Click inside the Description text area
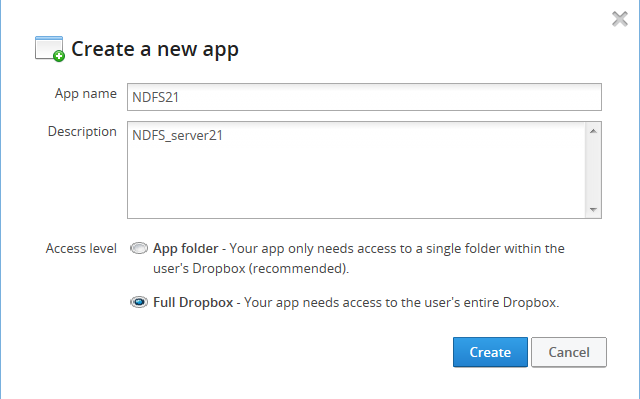Image resolution: width=640 pixels, height=399 pixels. click(357, 170)
